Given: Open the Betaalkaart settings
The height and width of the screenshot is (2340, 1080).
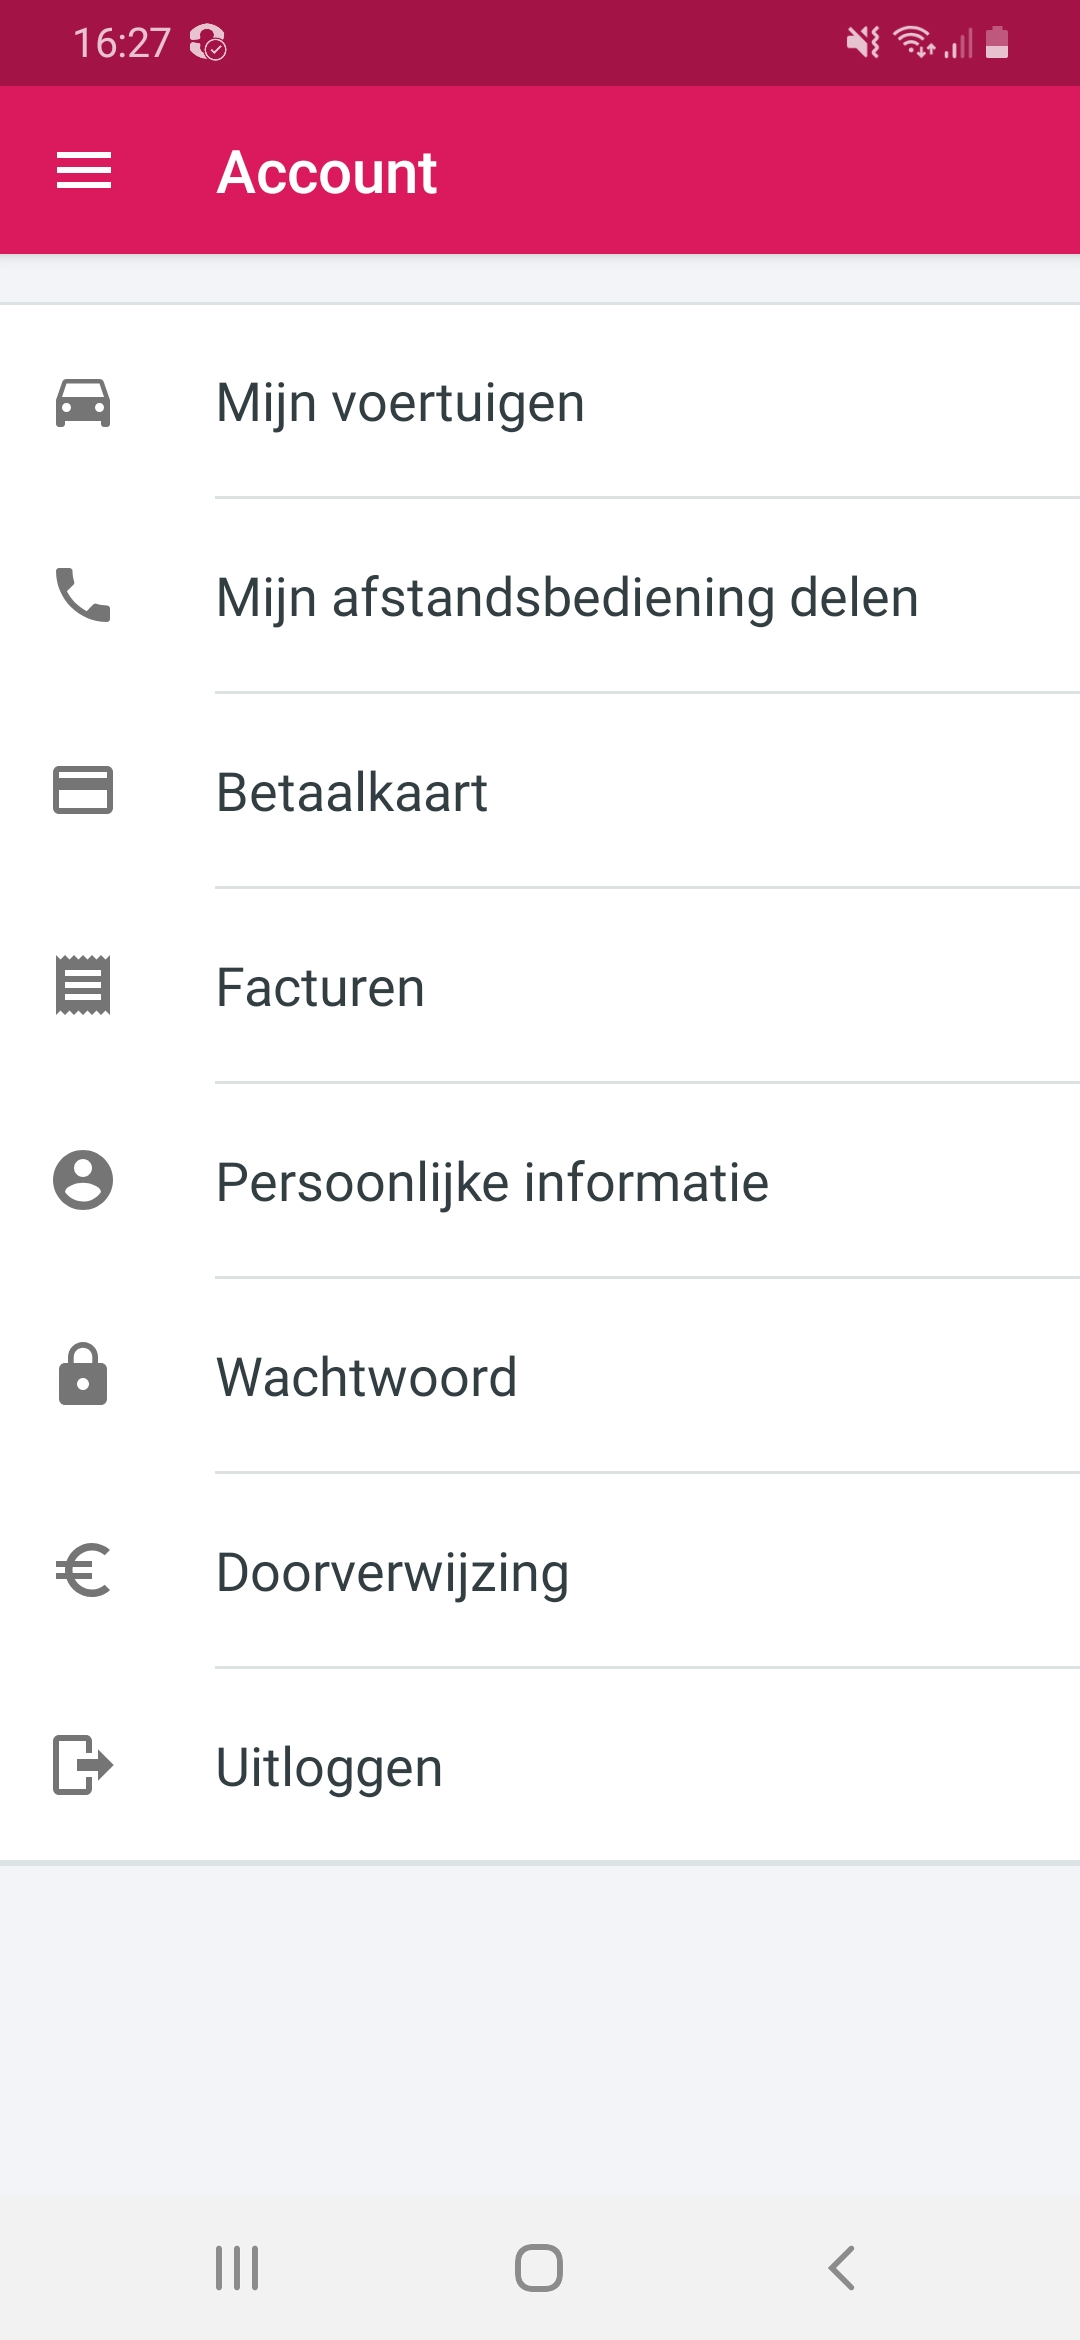Looking at the screenshot, I should [x=540, y=791].
